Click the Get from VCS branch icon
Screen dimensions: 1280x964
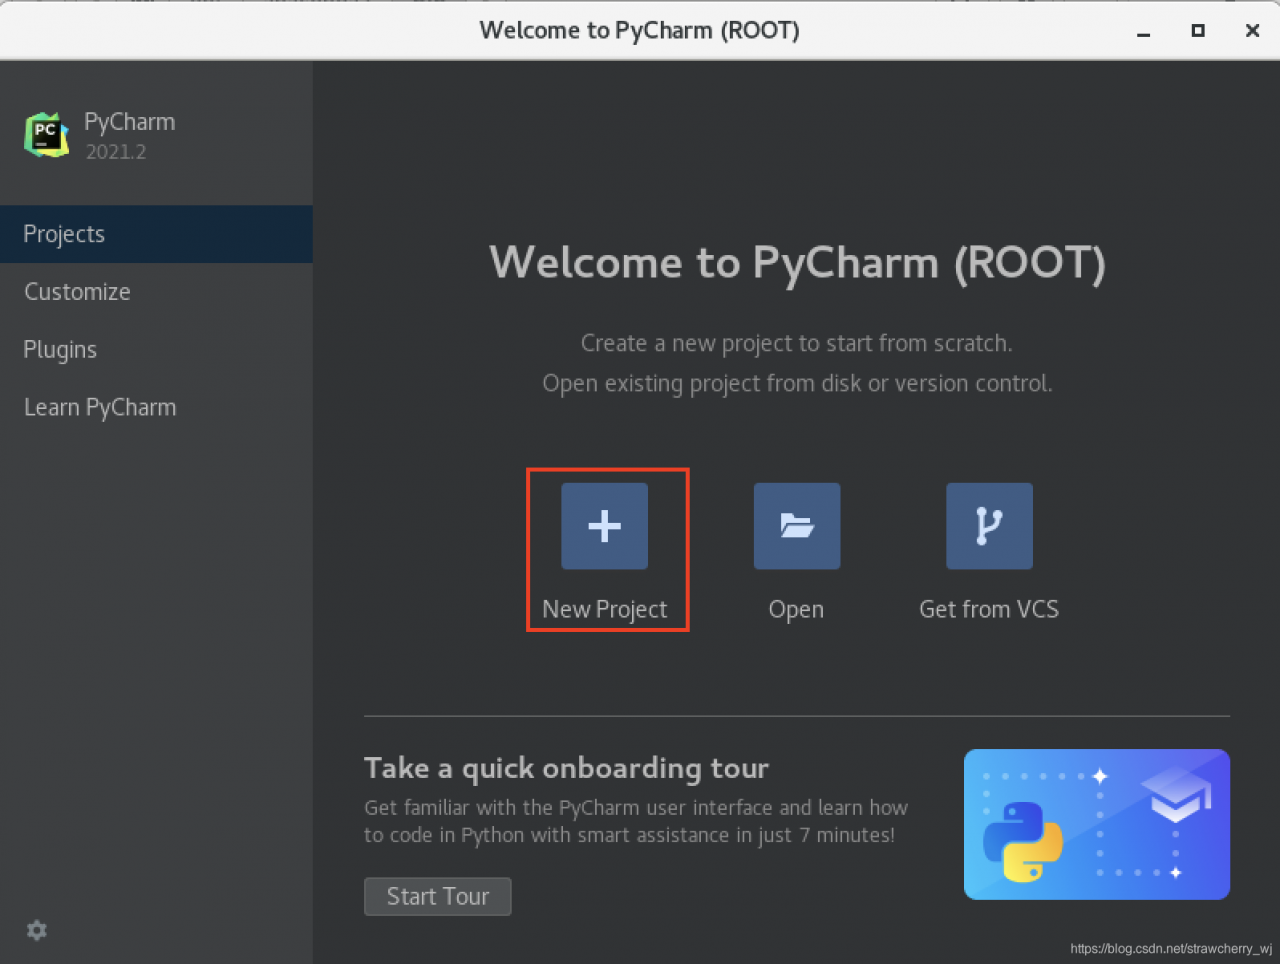[x=989, y=526]
